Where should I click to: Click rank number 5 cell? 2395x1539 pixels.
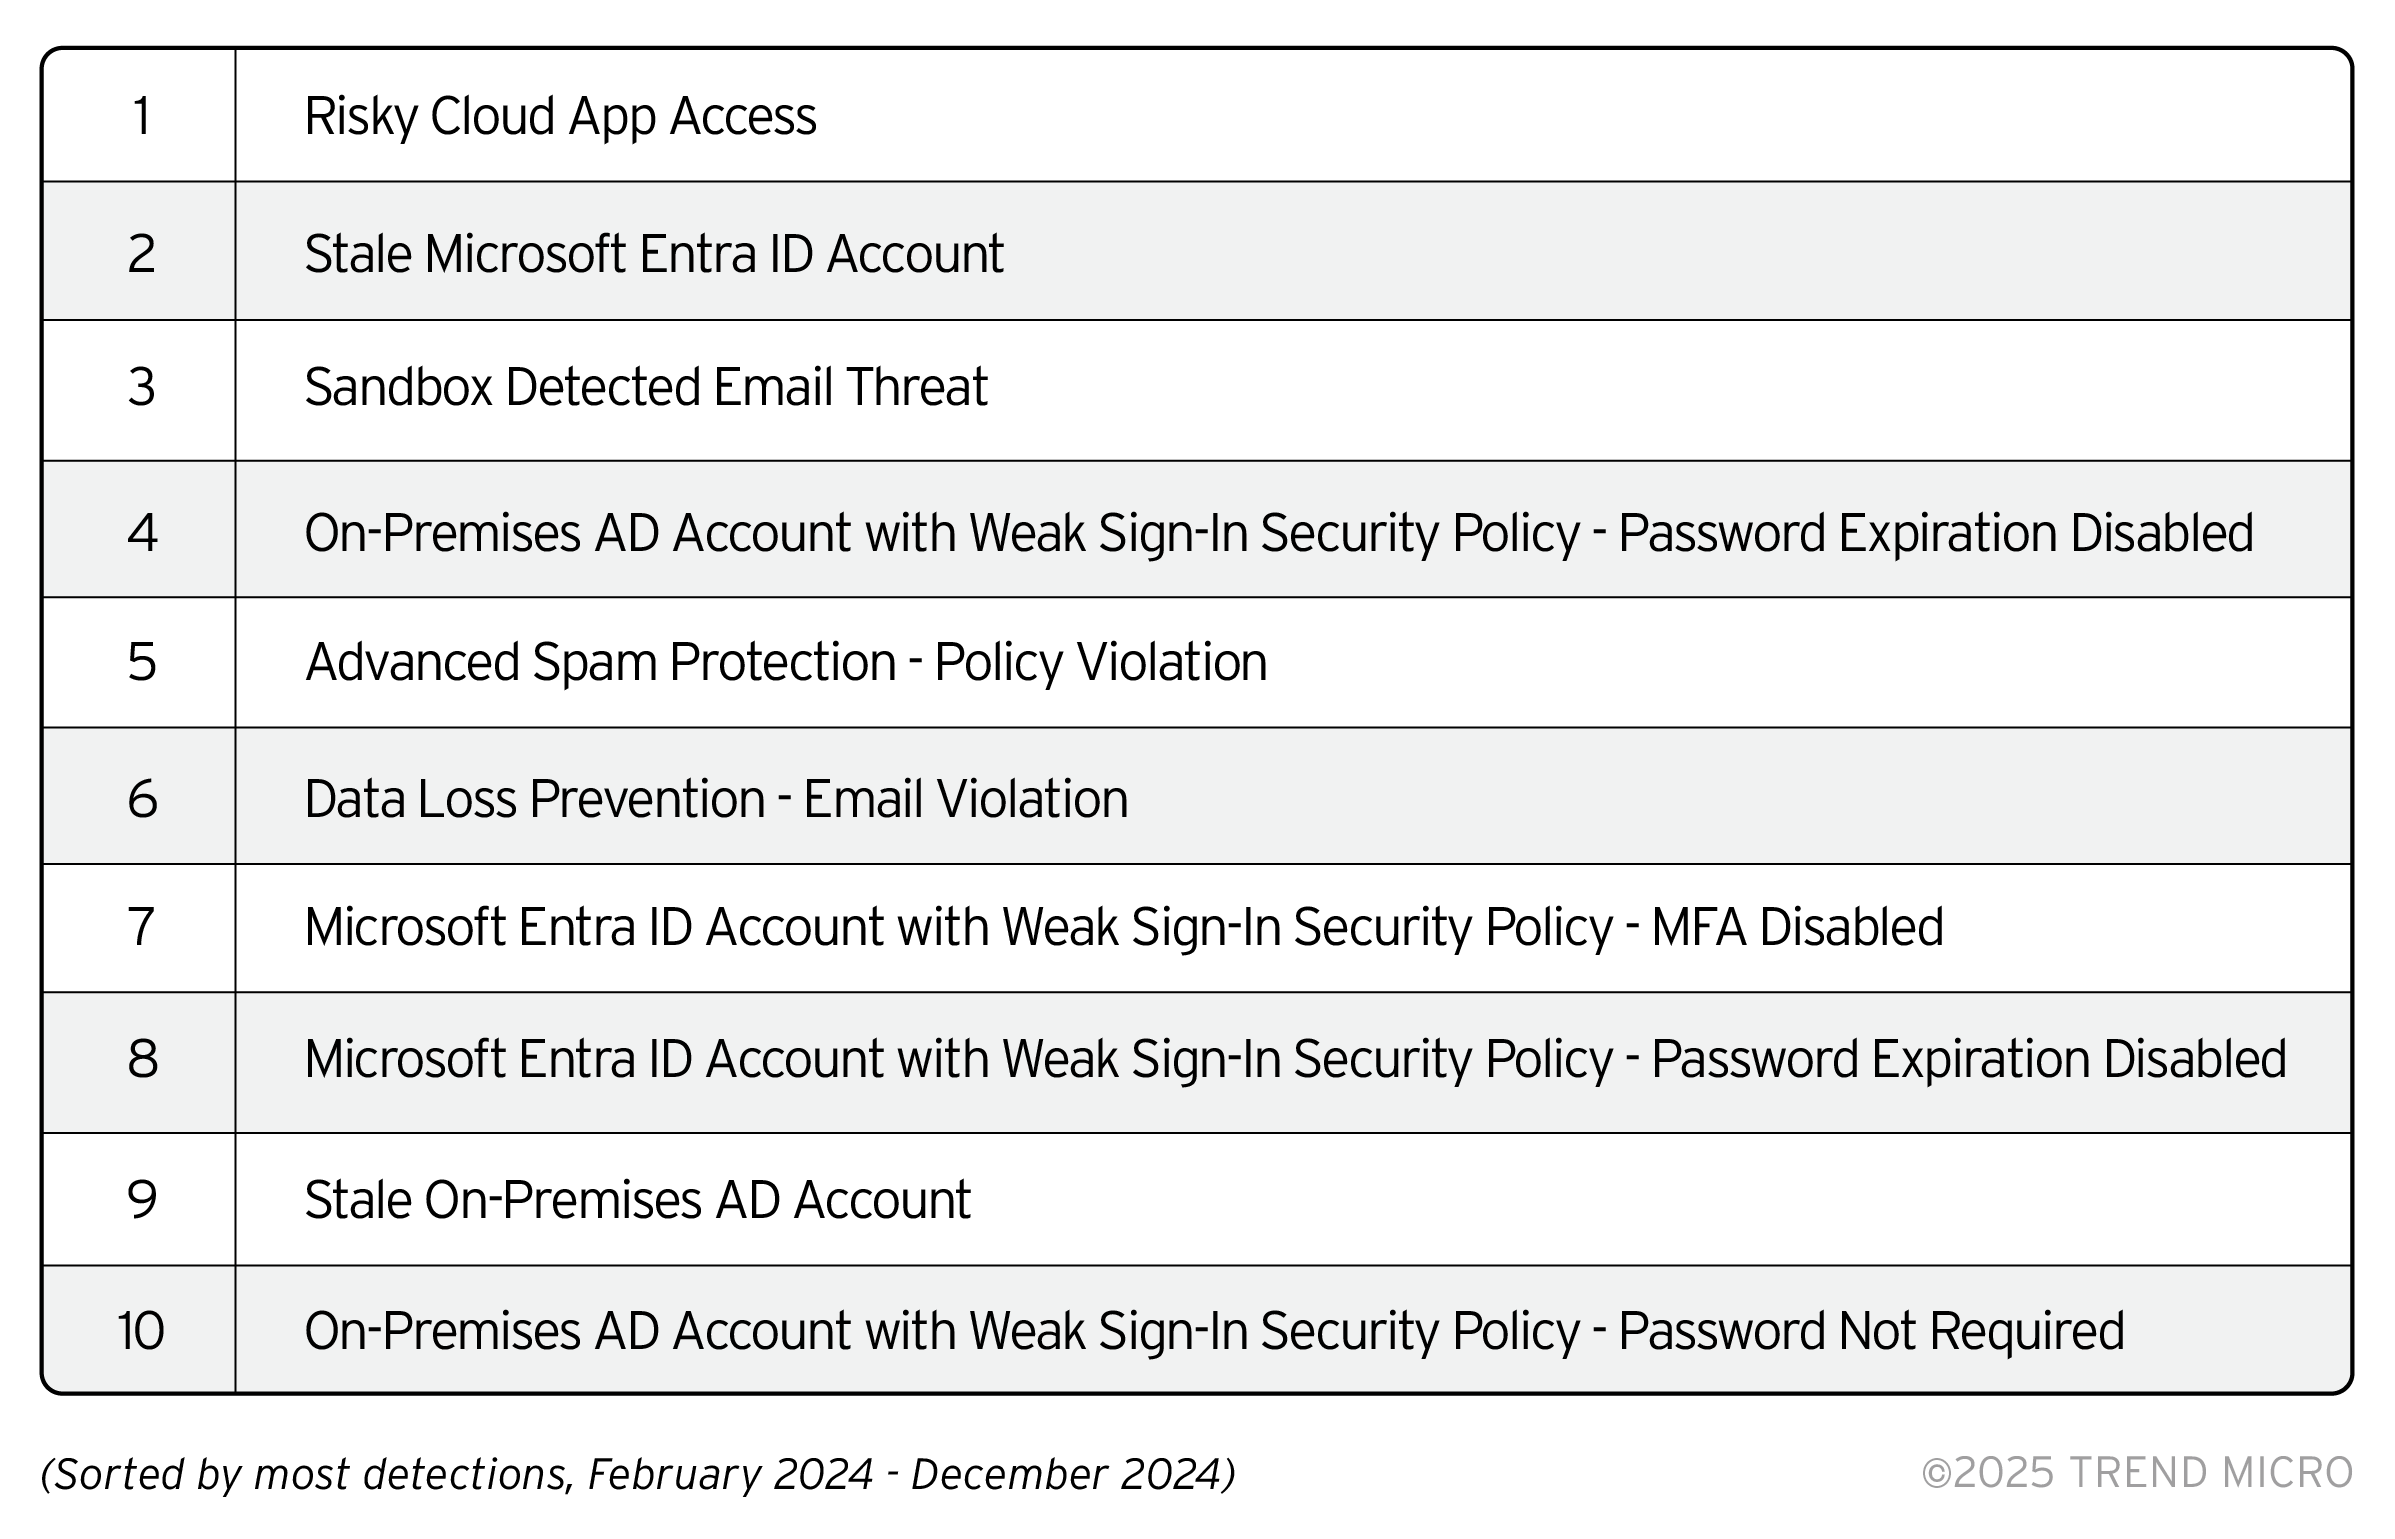141,662
